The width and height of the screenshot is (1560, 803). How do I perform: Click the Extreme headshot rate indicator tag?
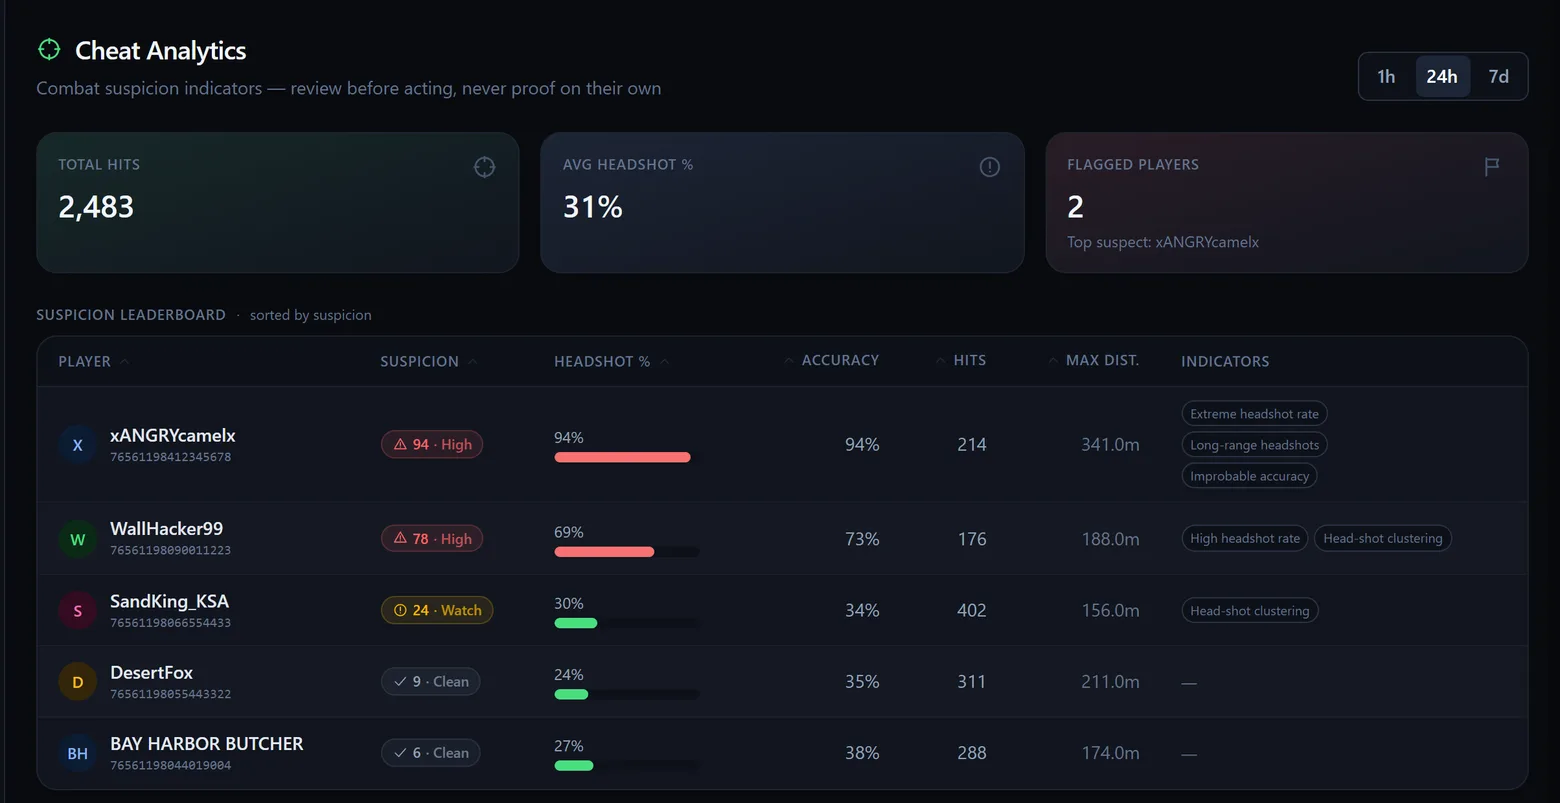pos(1254,414)
